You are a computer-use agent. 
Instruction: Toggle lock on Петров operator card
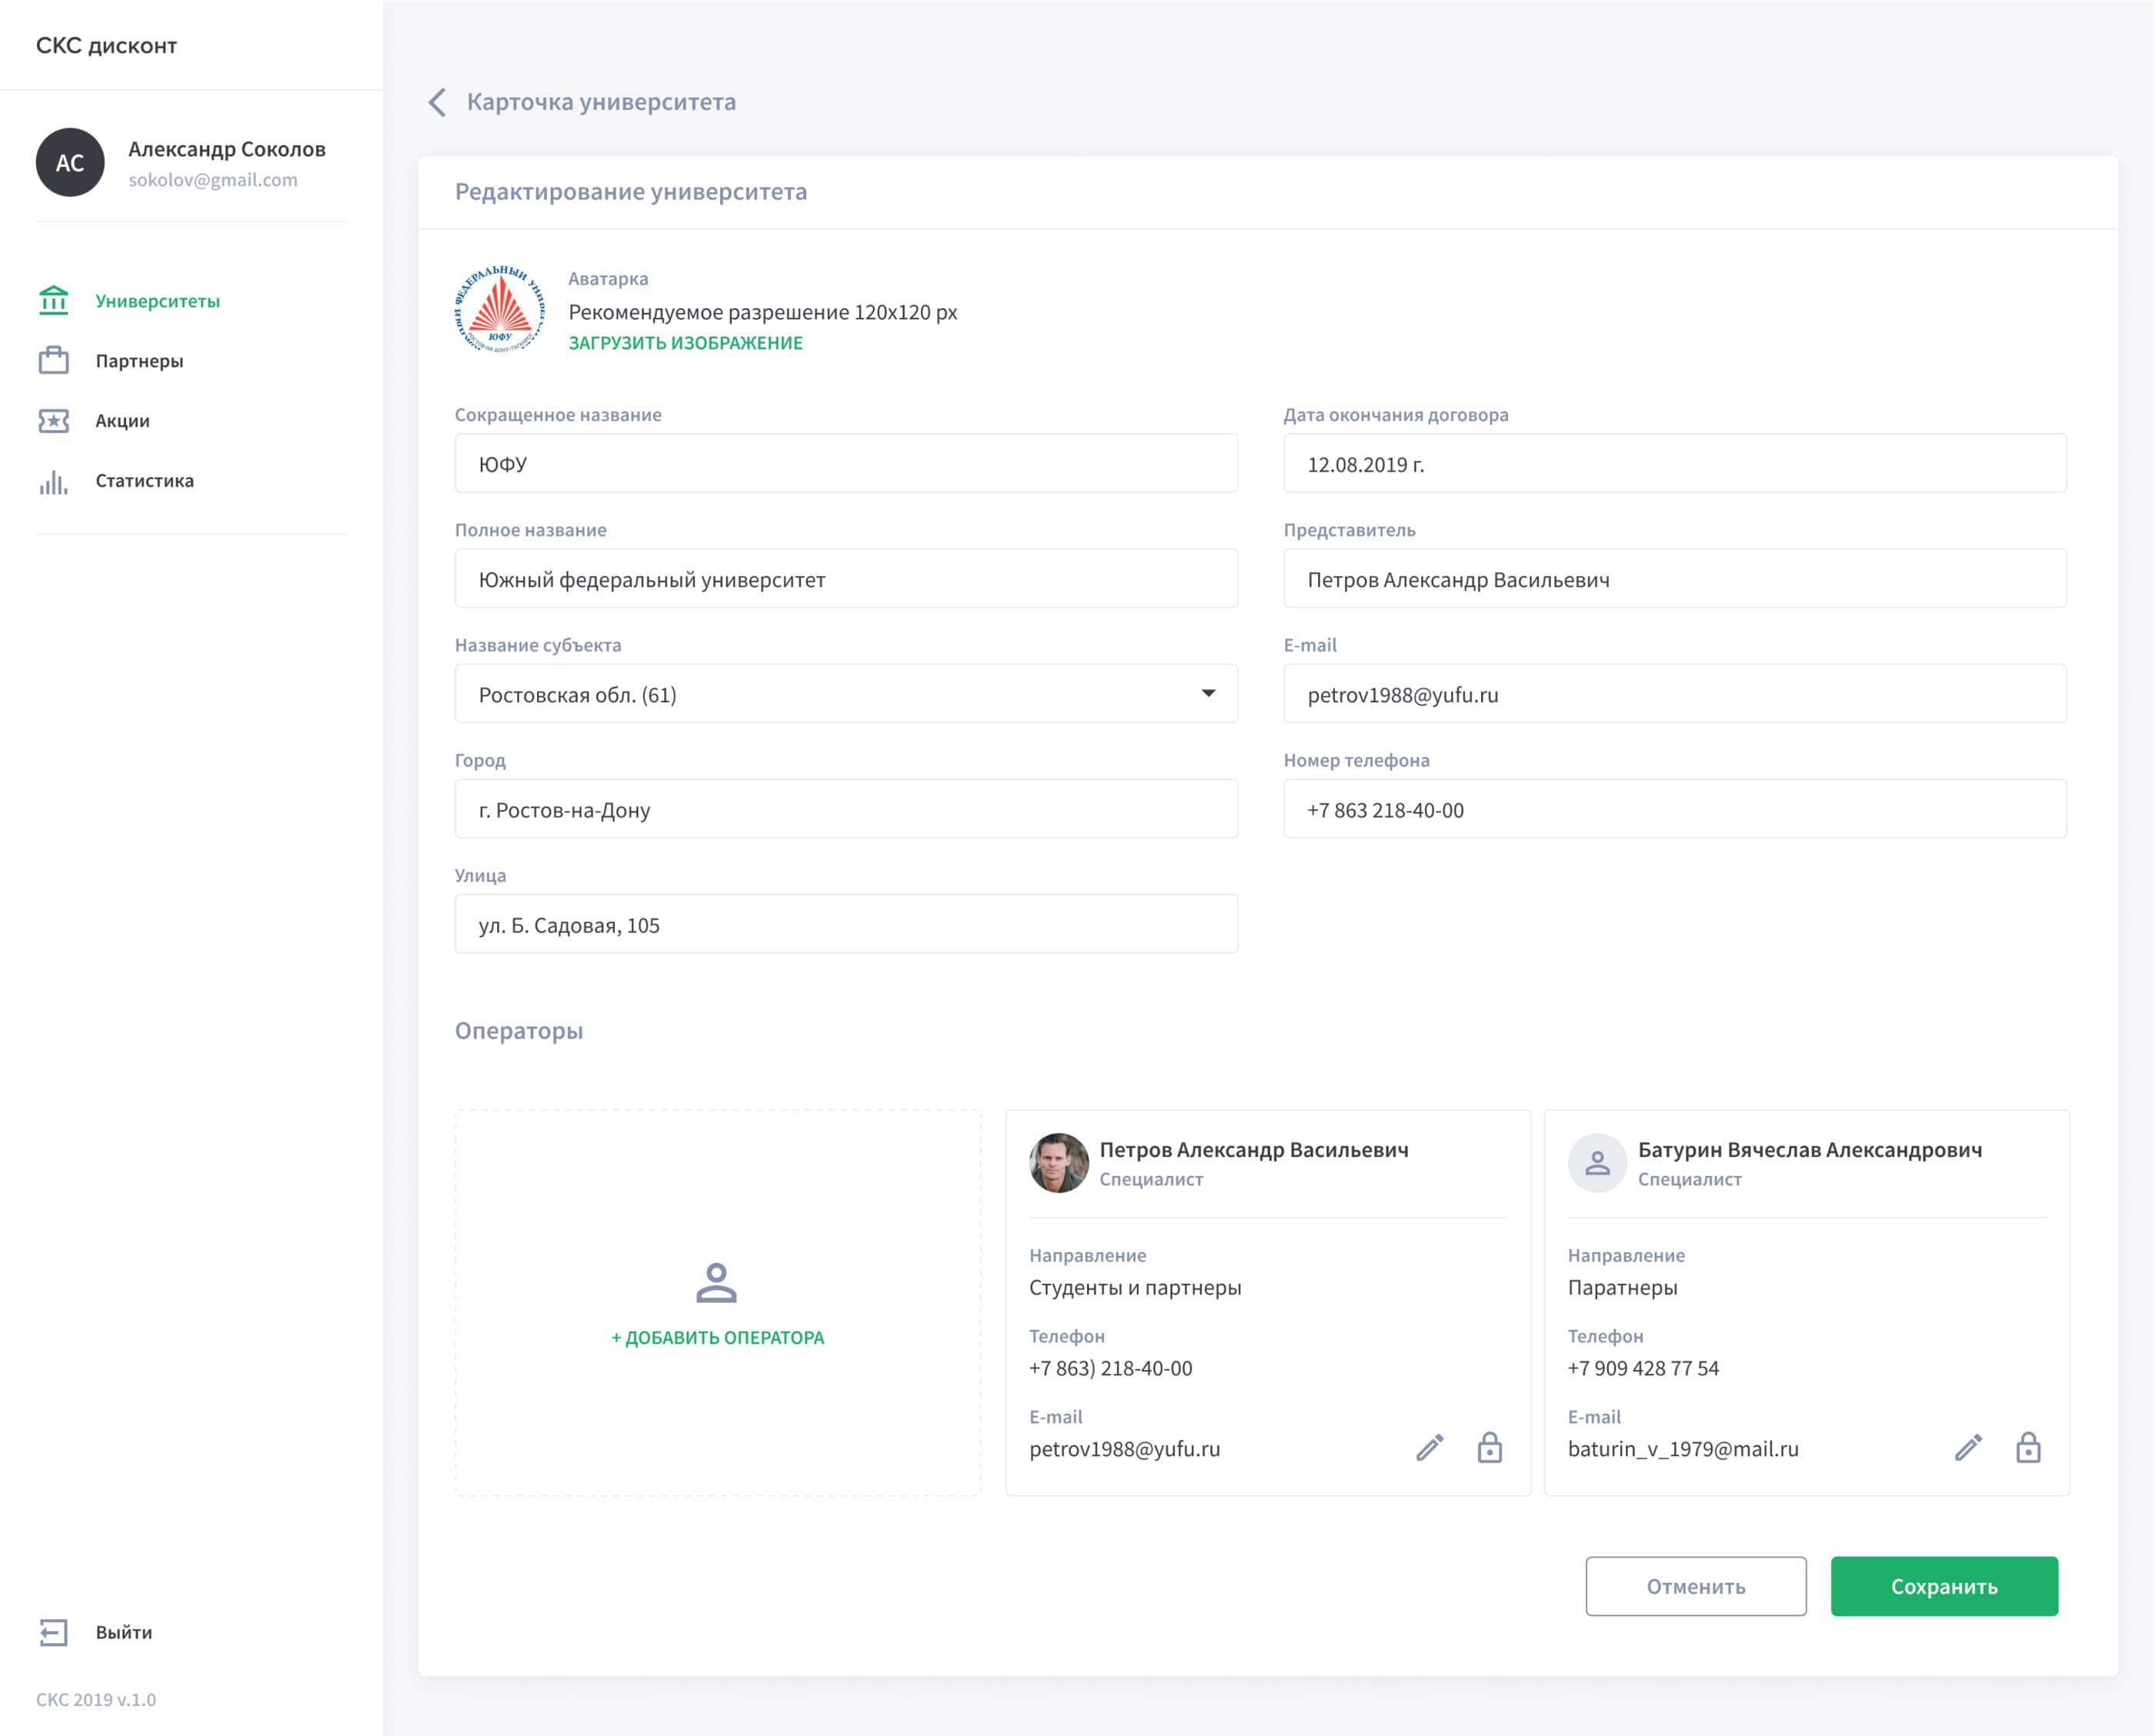point(1489,1447)
